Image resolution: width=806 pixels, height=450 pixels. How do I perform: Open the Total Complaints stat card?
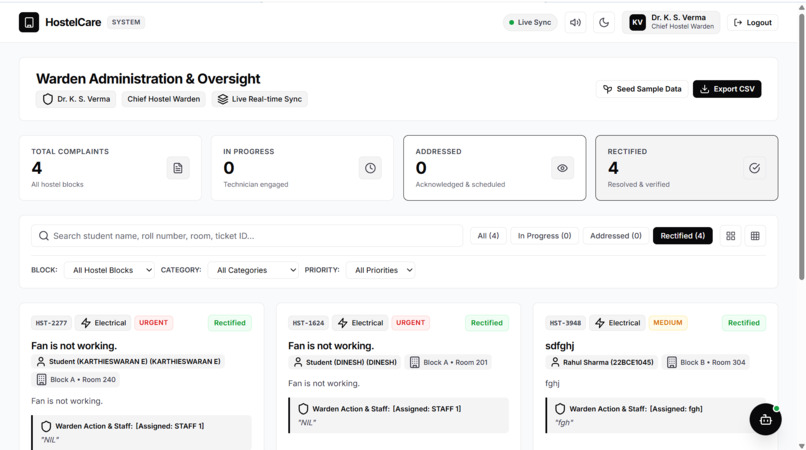110,168
